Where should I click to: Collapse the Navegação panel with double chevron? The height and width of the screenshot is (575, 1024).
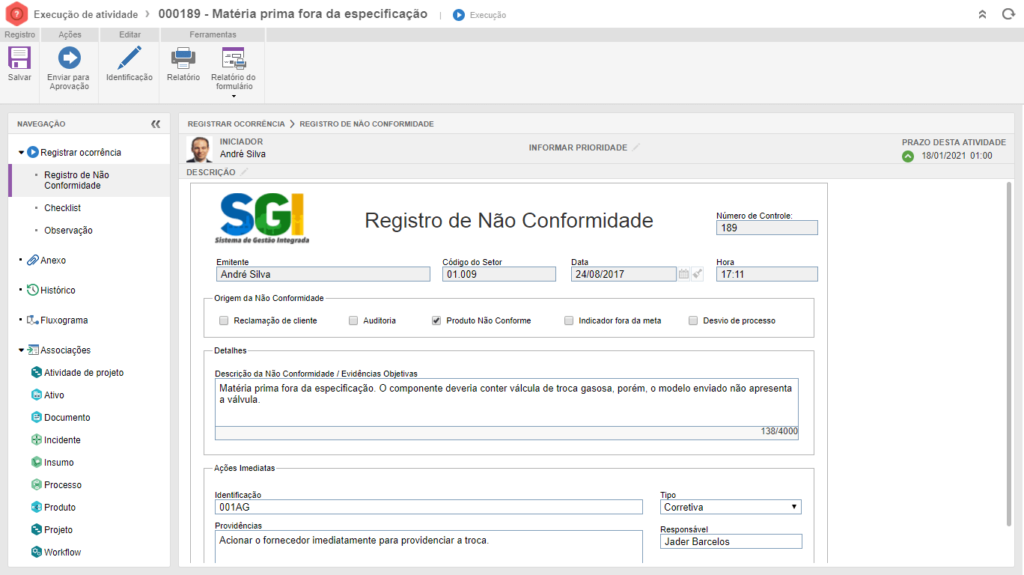pos(155,124)
